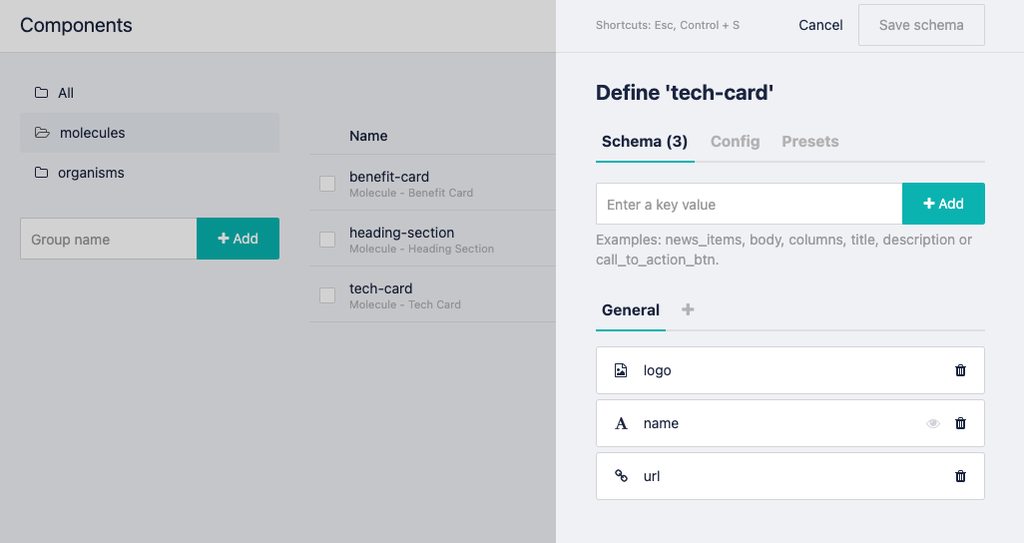Click the image icon beside logo field

621,370
